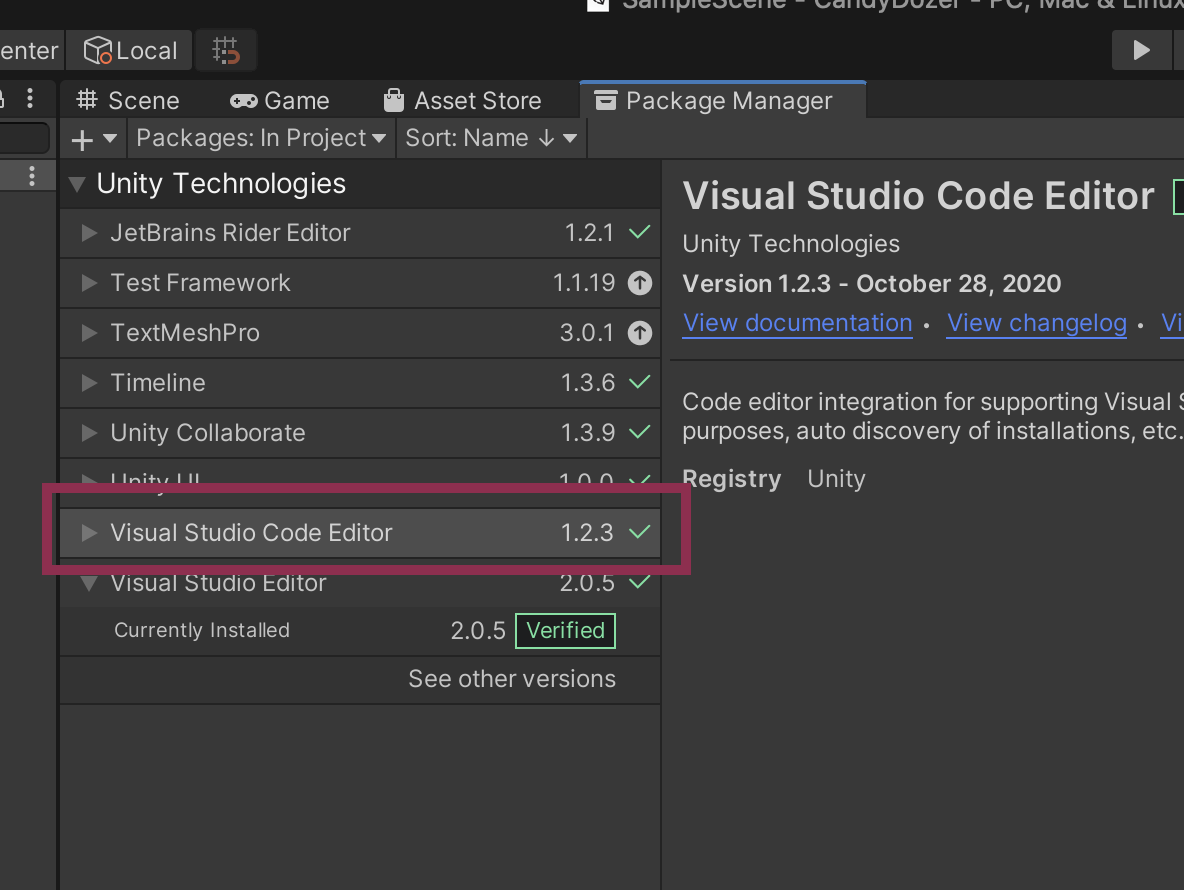Screen dimensions: 1184x890
Task: Expand Test Framework versions arrow
Action: point(89,282)
